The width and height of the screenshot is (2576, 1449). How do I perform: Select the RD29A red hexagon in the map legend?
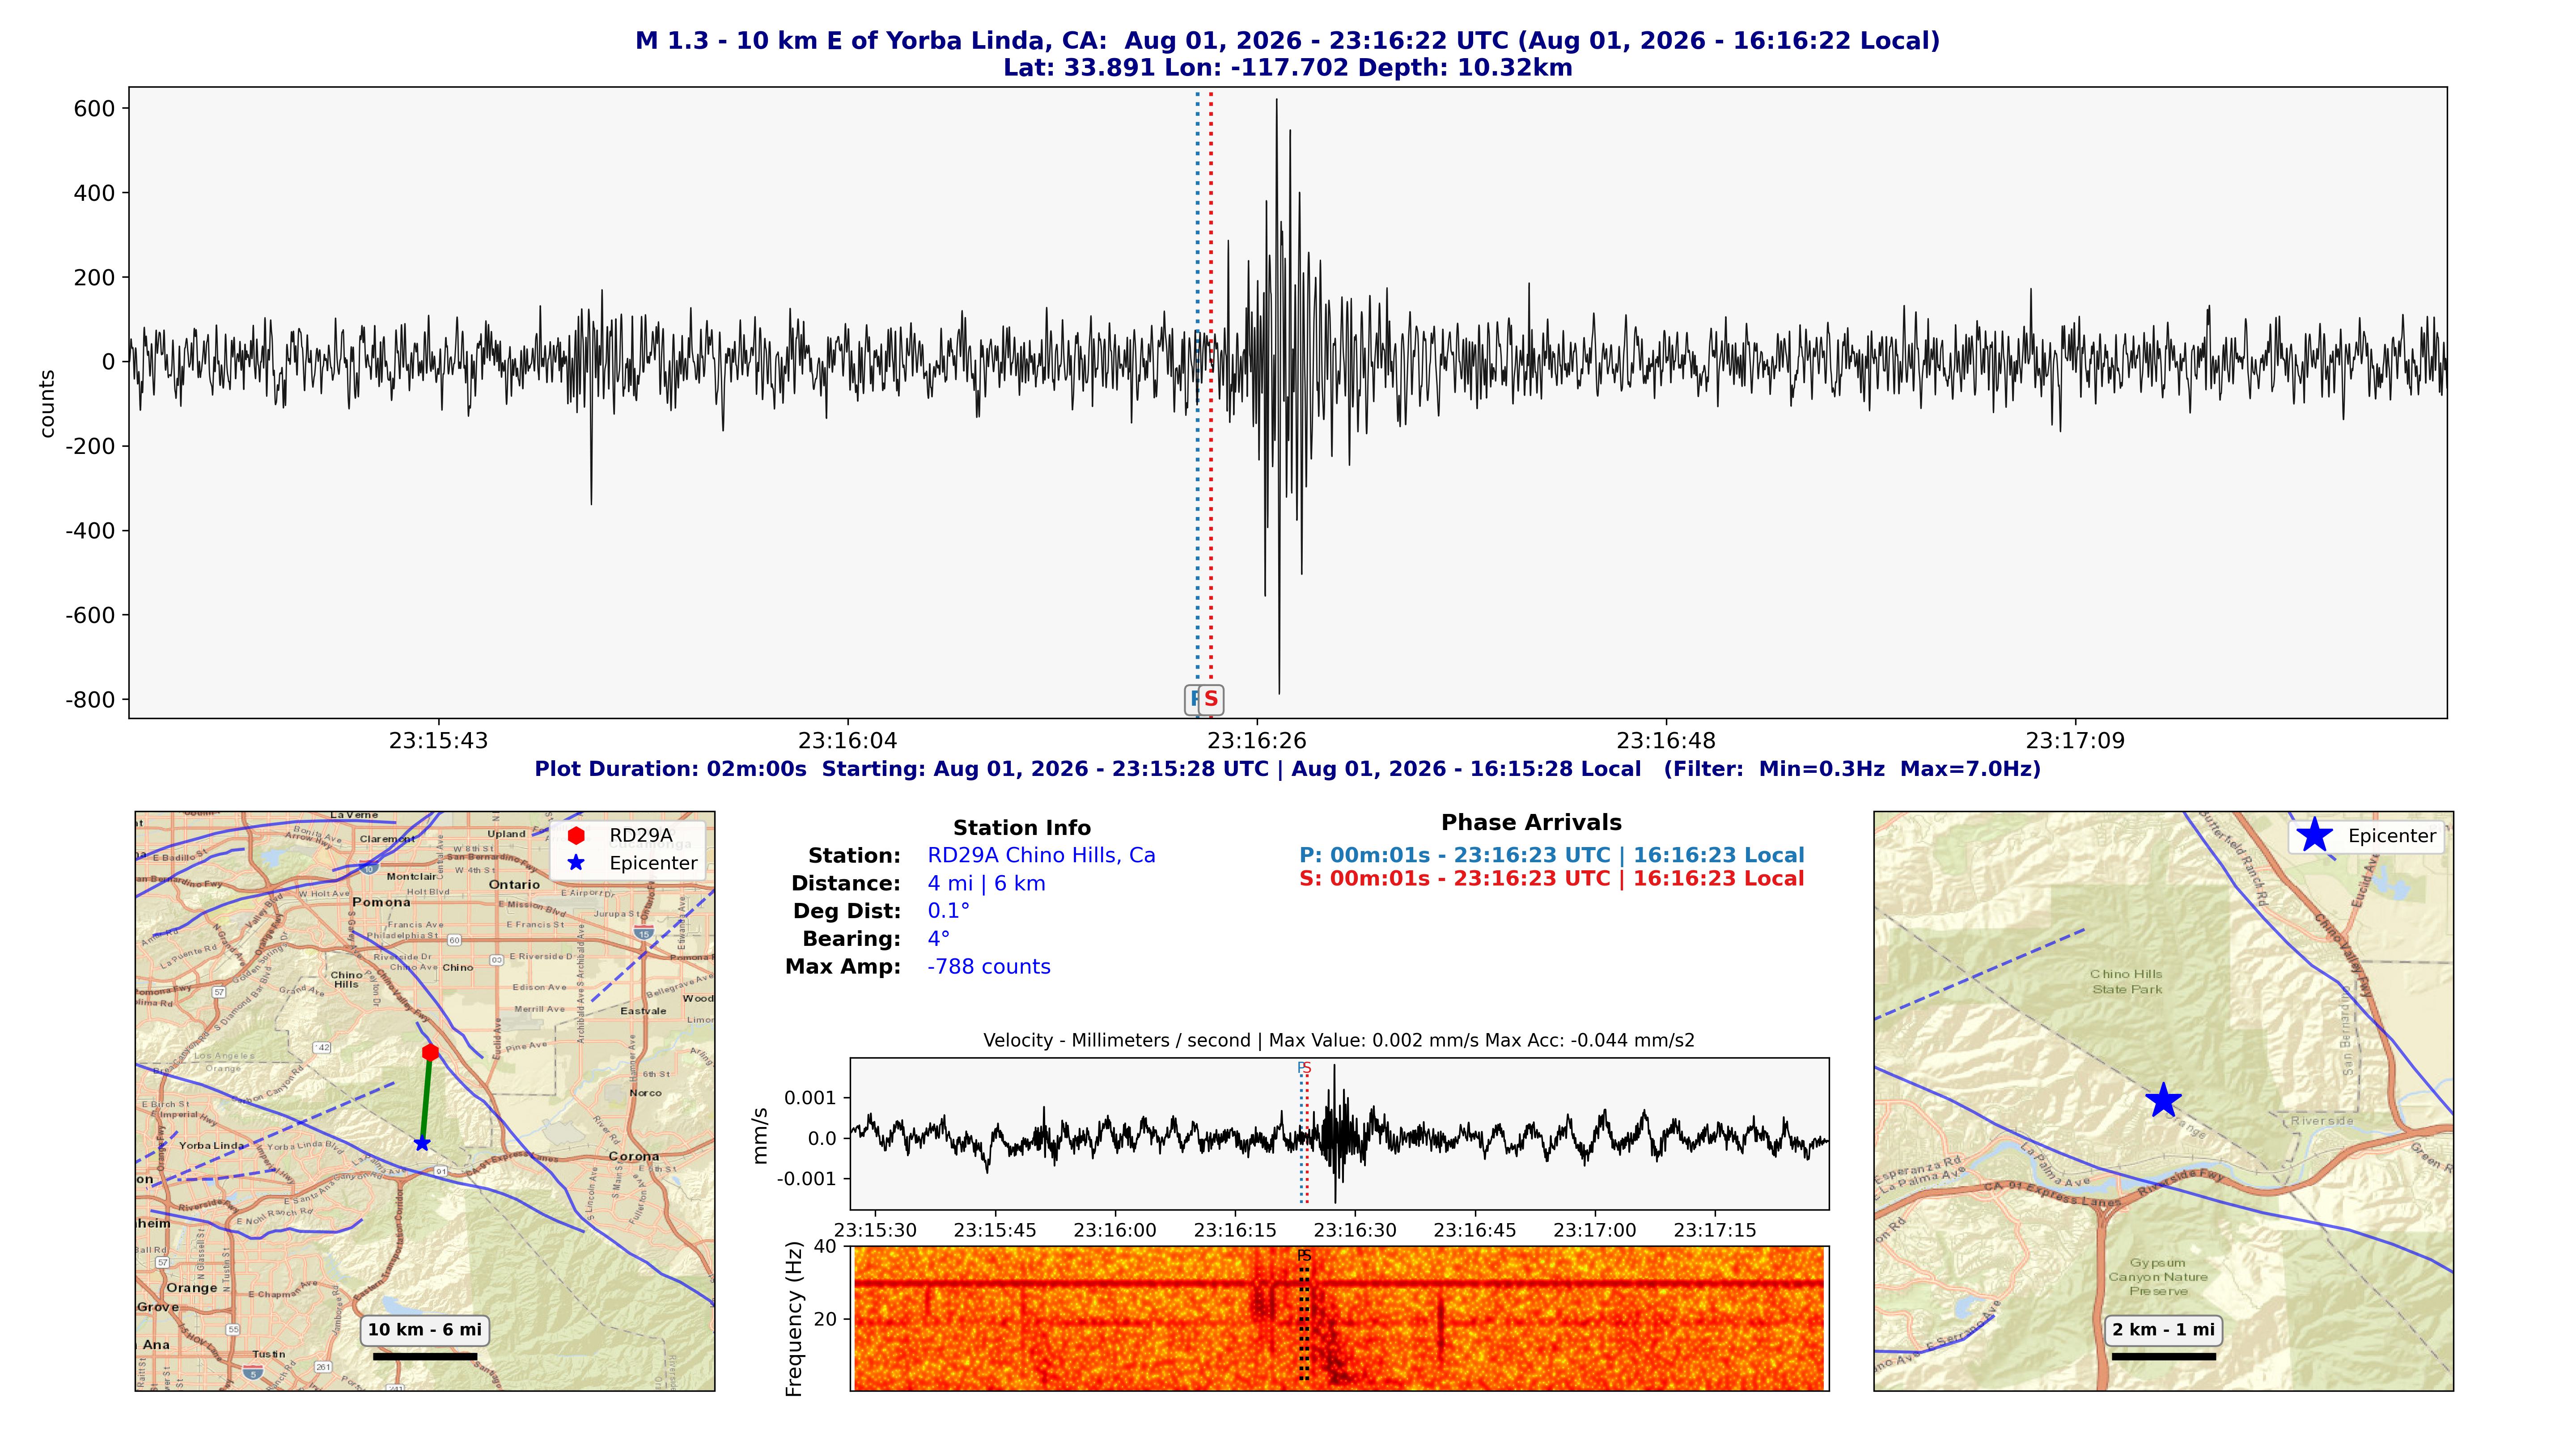tap(576, 835)
